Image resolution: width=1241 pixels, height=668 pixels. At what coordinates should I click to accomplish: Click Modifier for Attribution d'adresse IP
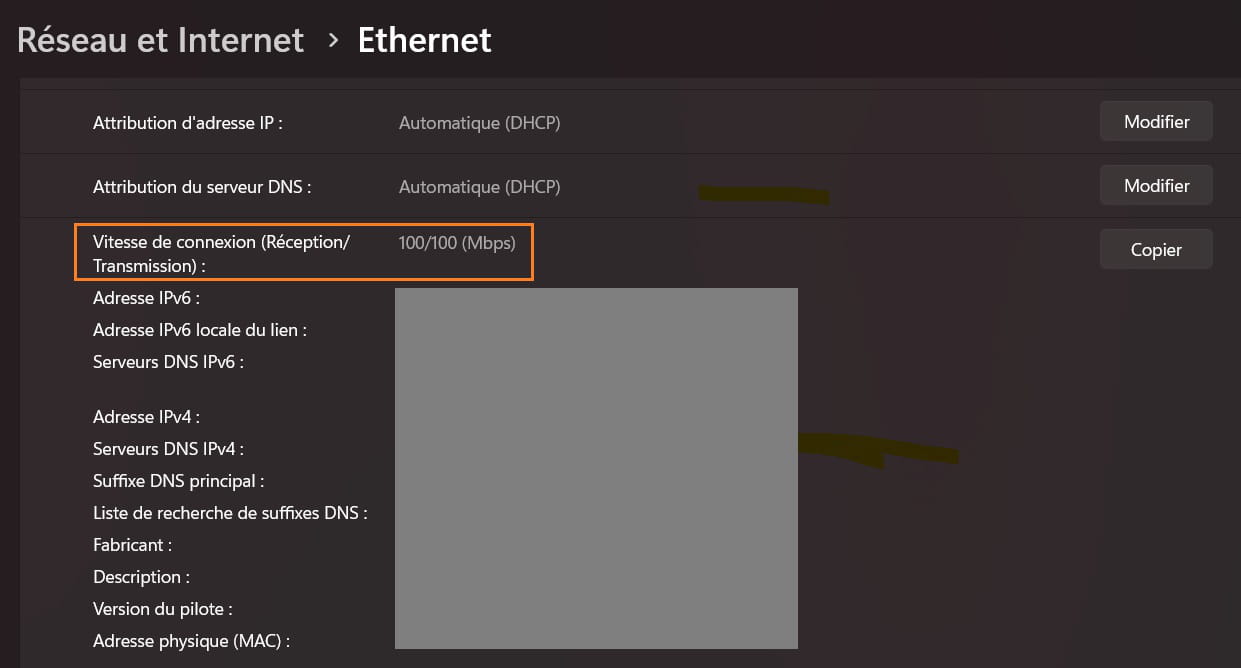coord(1156,122)
